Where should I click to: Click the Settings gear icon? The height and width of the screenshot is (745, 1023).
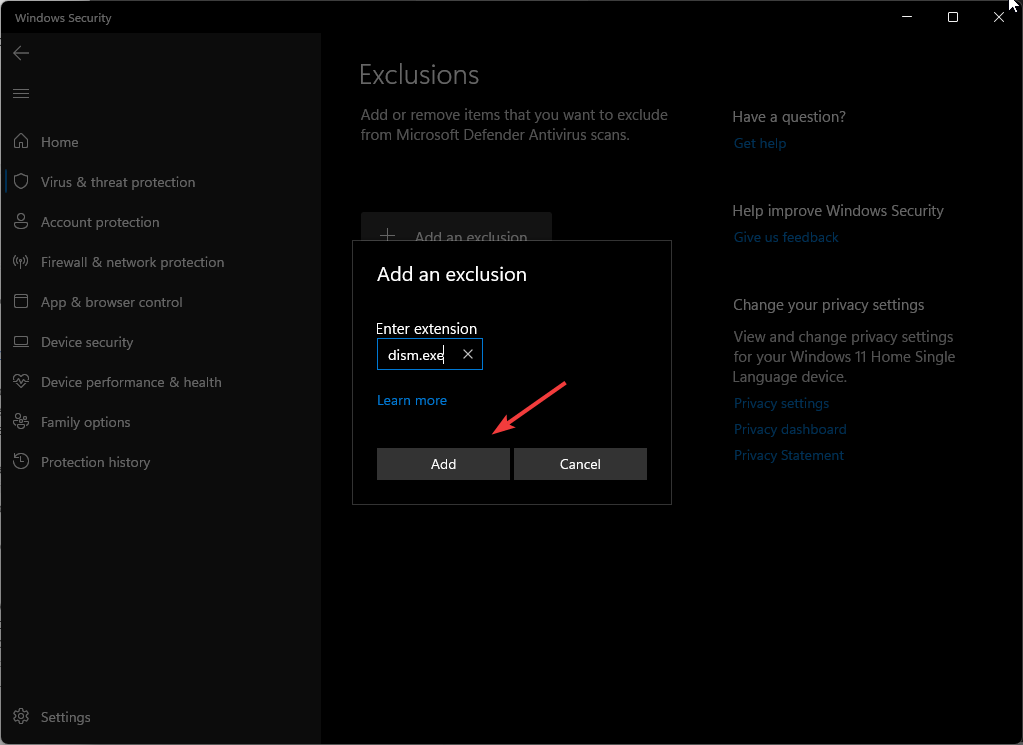coord(21,716)
